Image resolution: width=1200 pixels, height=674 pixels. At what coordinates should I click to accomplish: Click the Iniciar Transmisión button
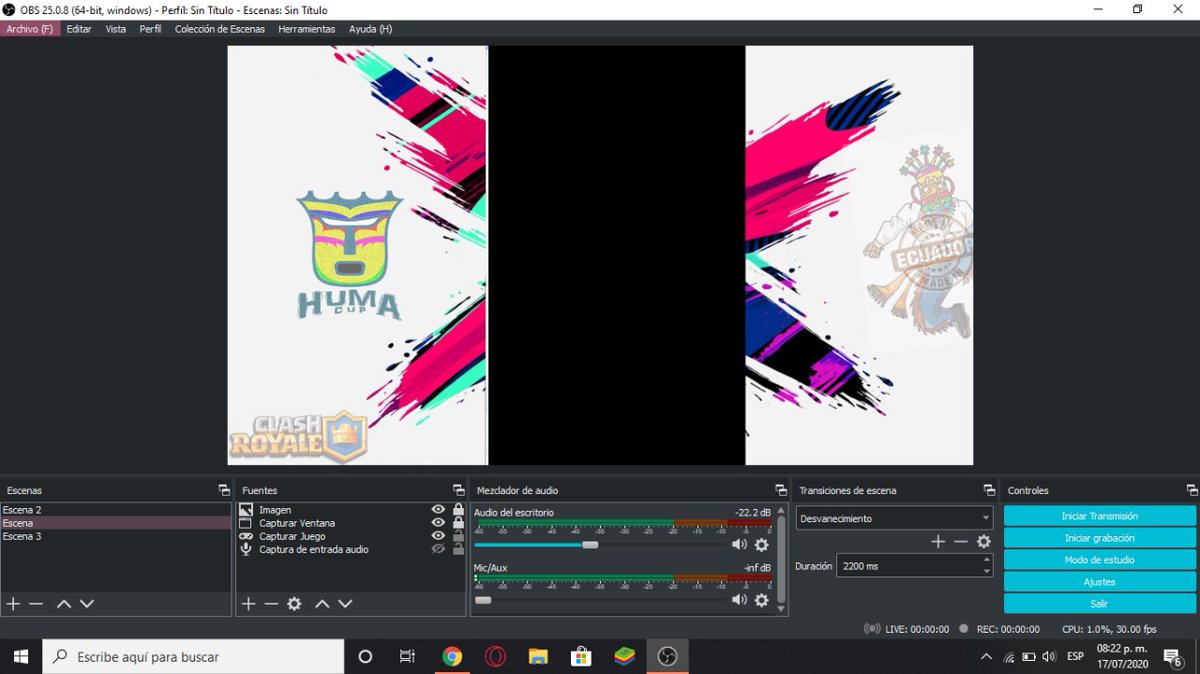tap(1098, 516)
